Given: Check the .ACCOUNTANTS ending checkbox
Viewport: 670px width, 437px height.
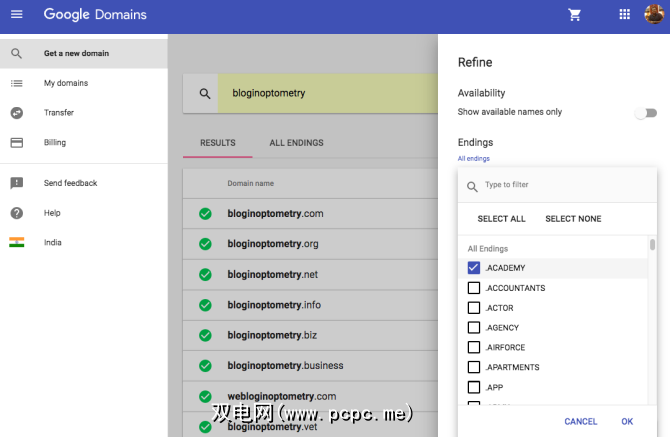Looking at the screenshot, I should pyautogui.click(x=474, y=288).
